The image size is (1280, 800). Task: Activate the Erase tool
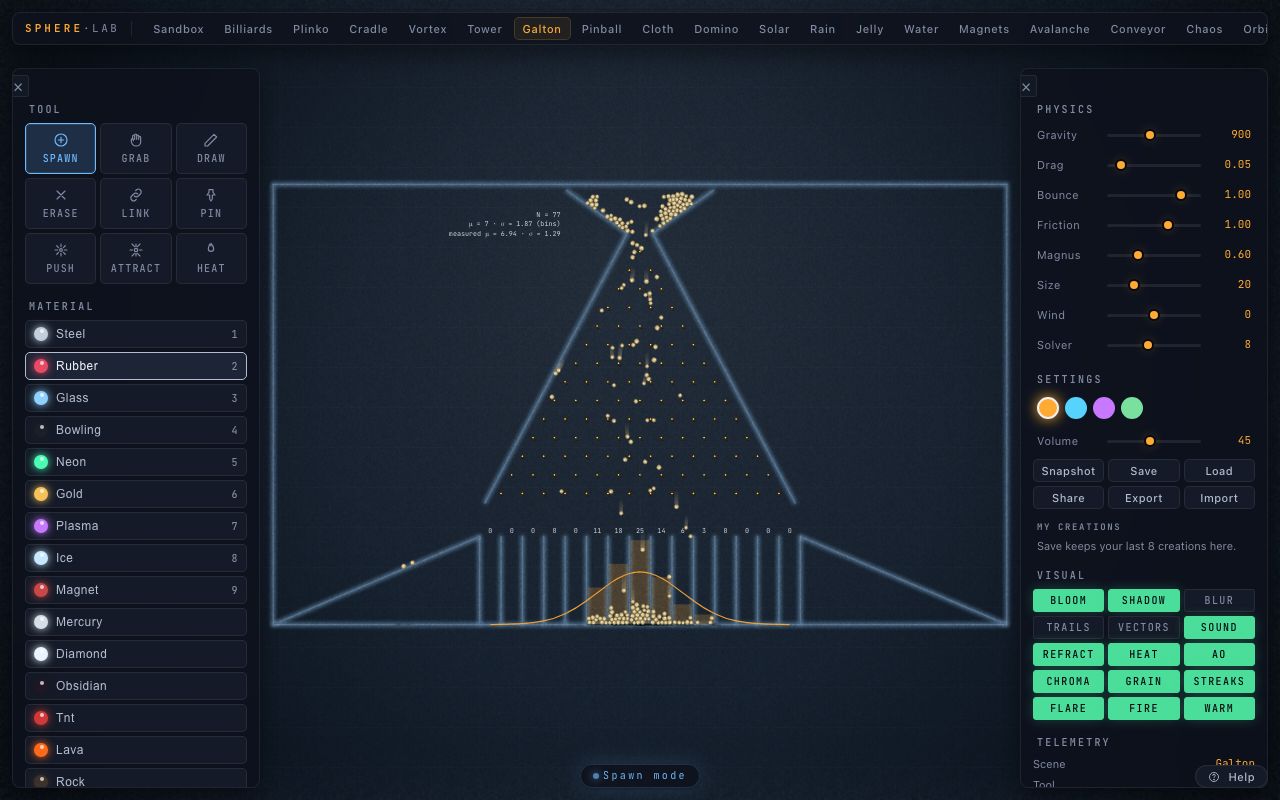point(60,203)
